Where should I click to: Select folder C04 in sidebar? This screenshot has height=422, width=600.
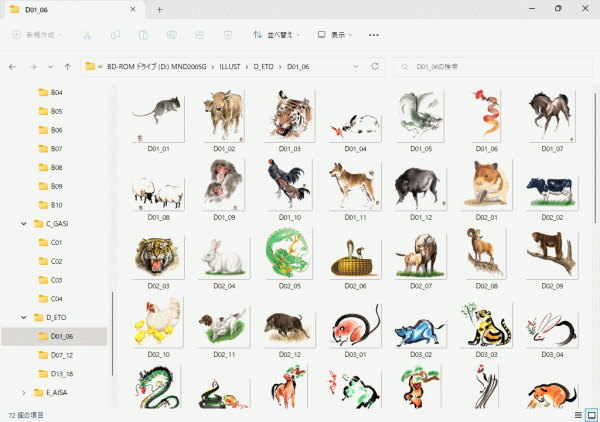click(54, 299)
